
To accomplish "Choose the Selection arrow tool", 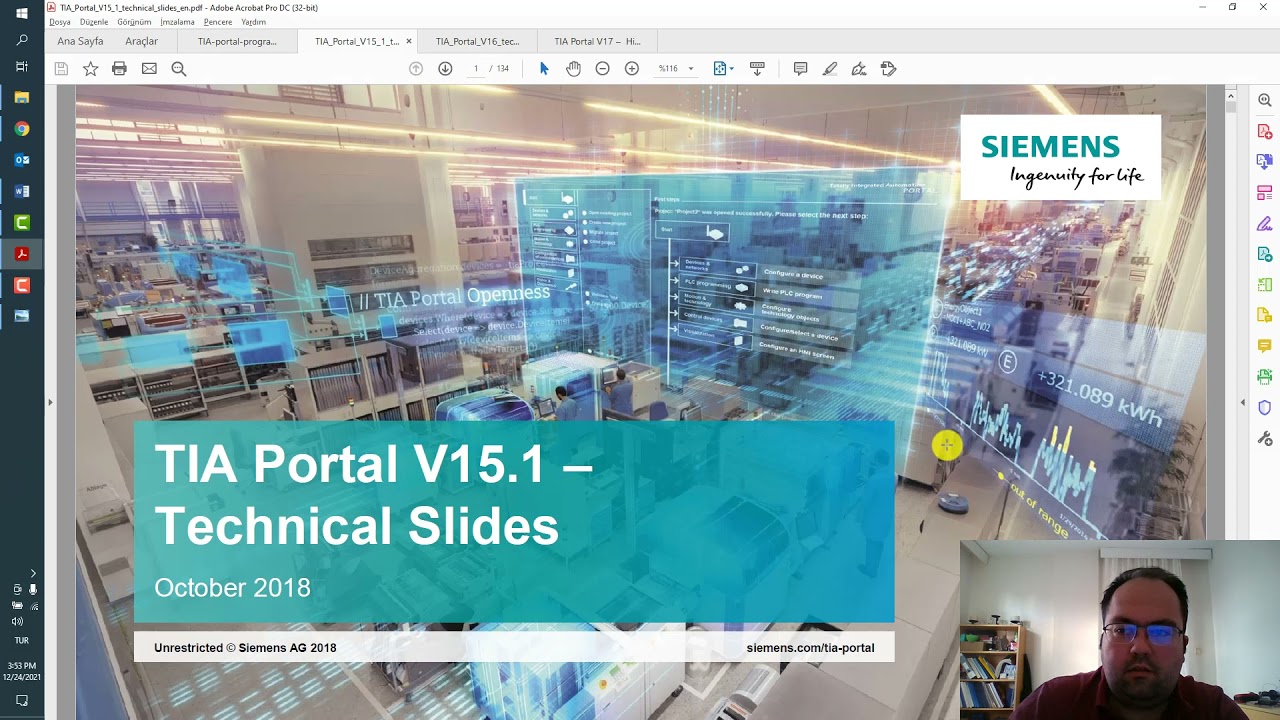I will coord(544,69).
